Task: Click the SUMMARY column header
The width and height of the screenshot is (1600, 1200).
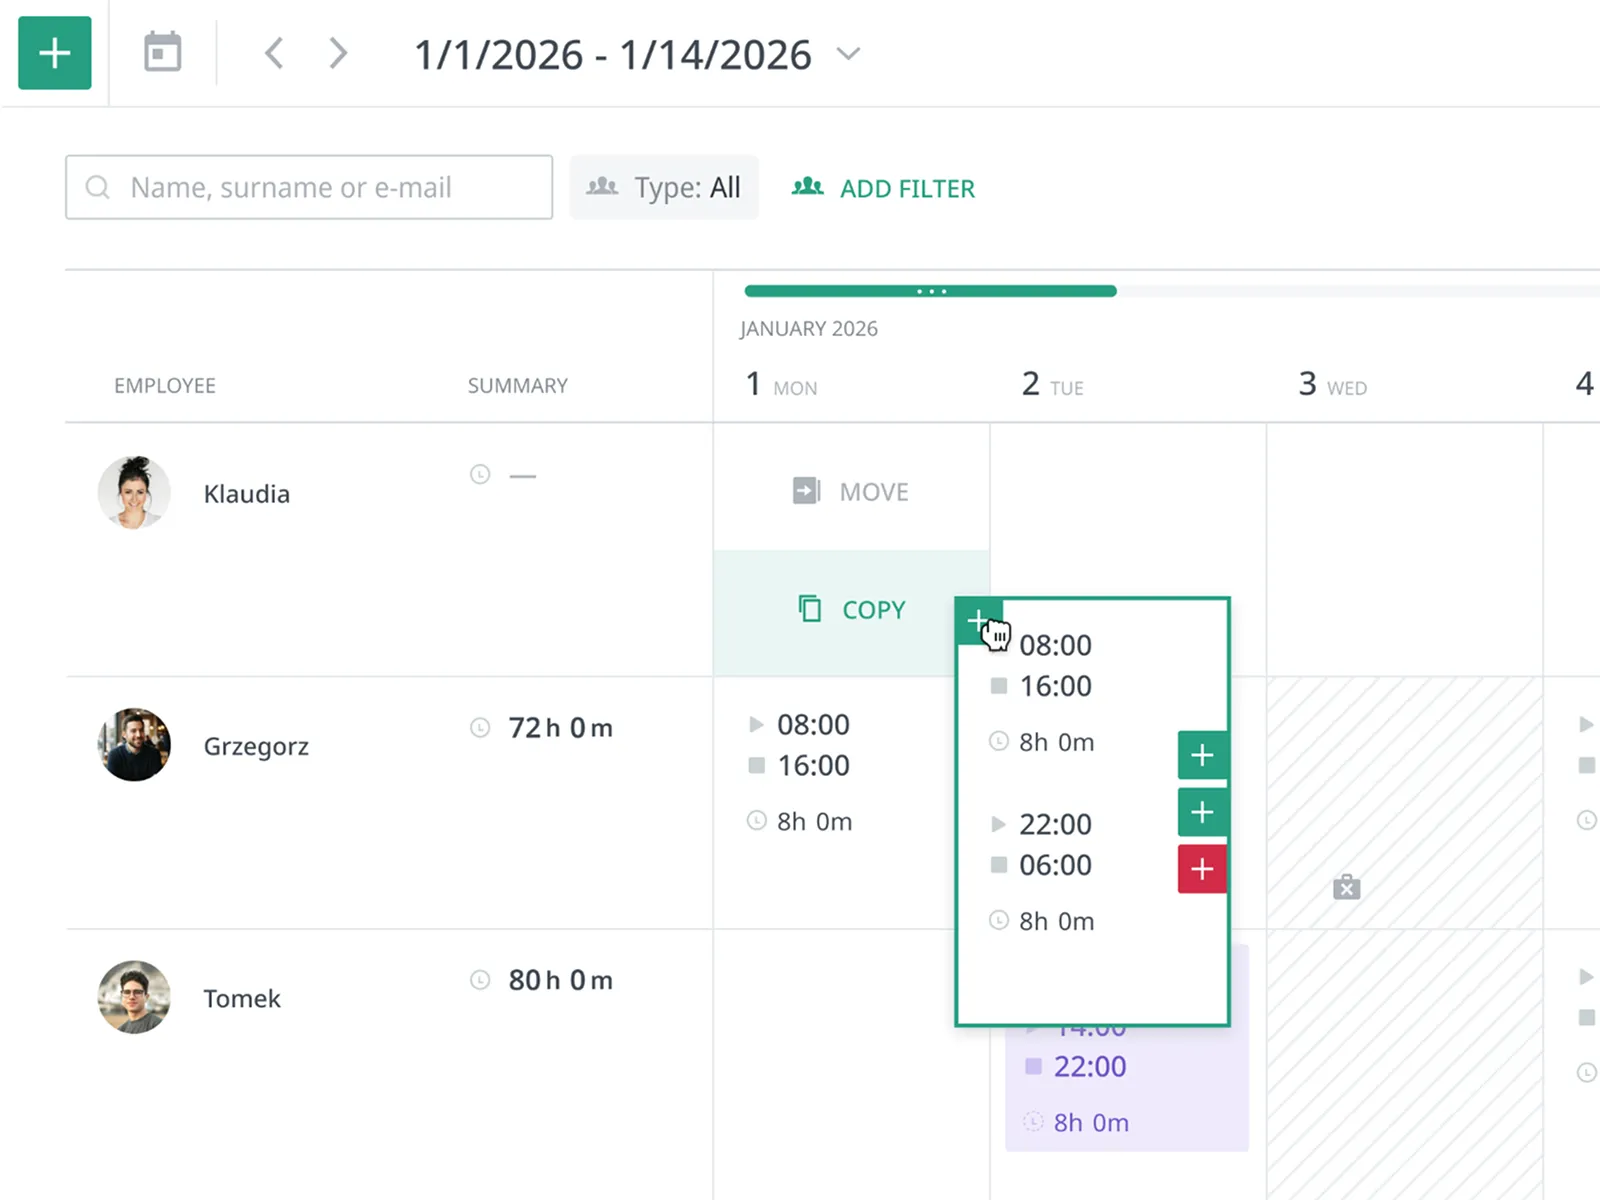Action: tap(518, 386)
